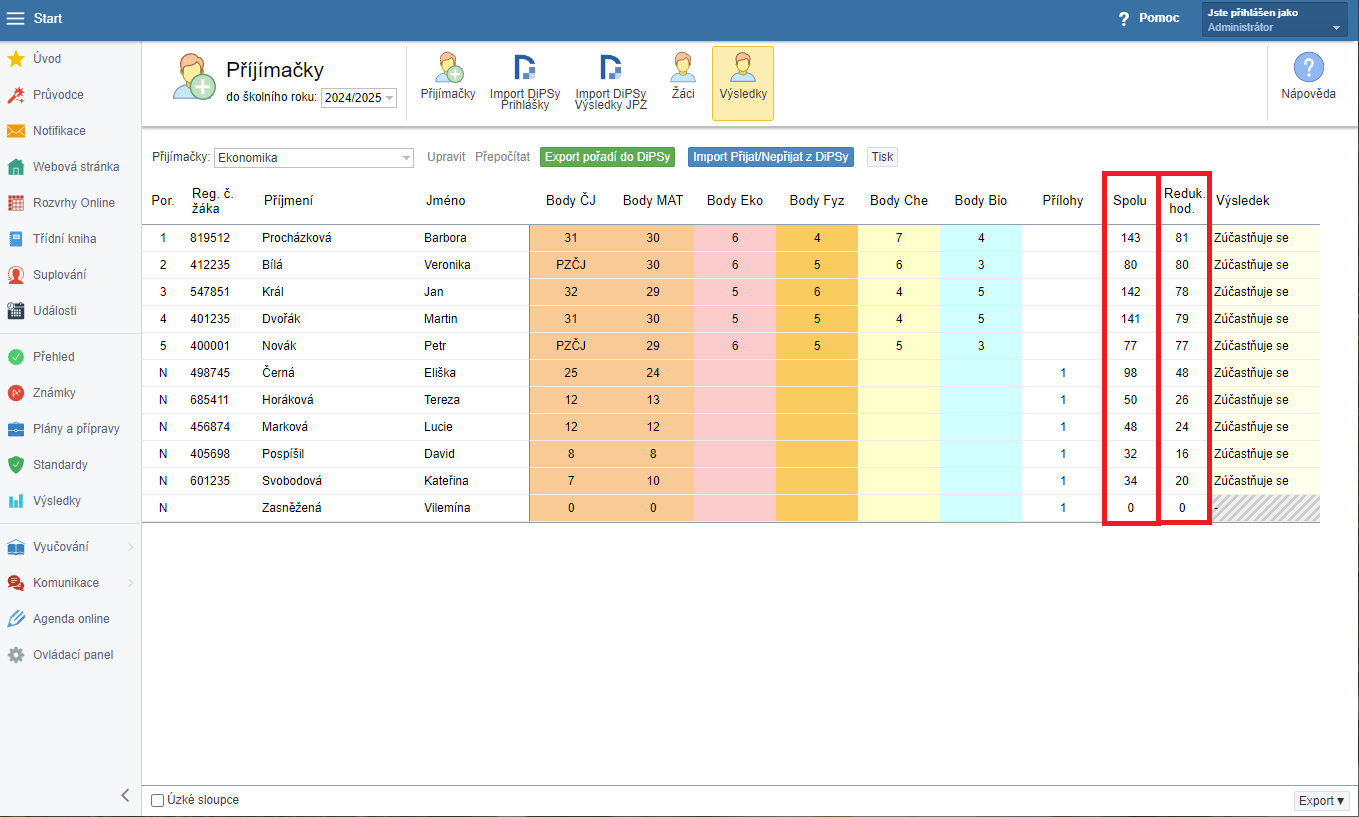Click the Přijímačky toolbar icon

448,77
